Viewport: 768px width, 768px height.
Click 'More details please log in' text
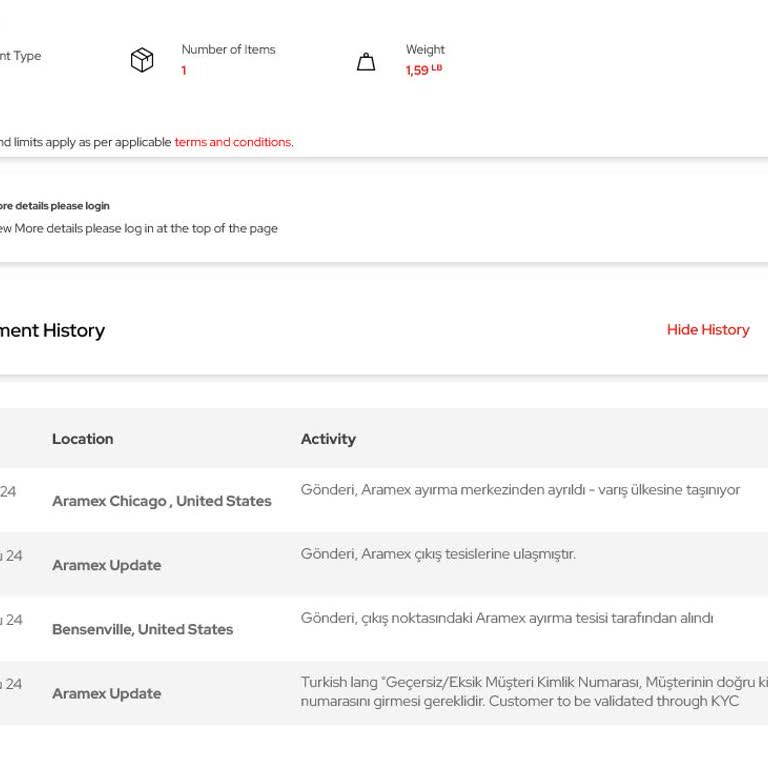coord(139,228)
